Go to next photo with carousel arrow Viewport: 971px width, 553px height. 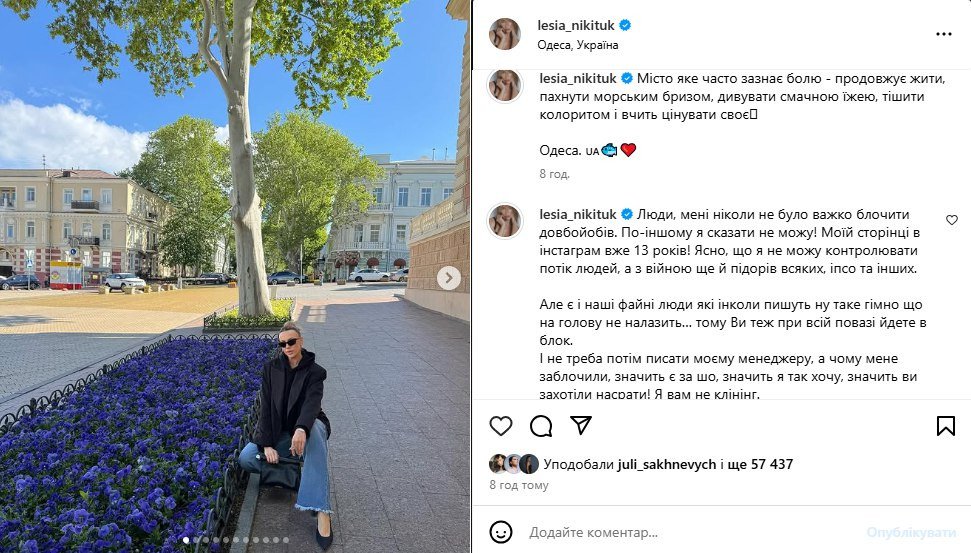(x=448, y=278)
